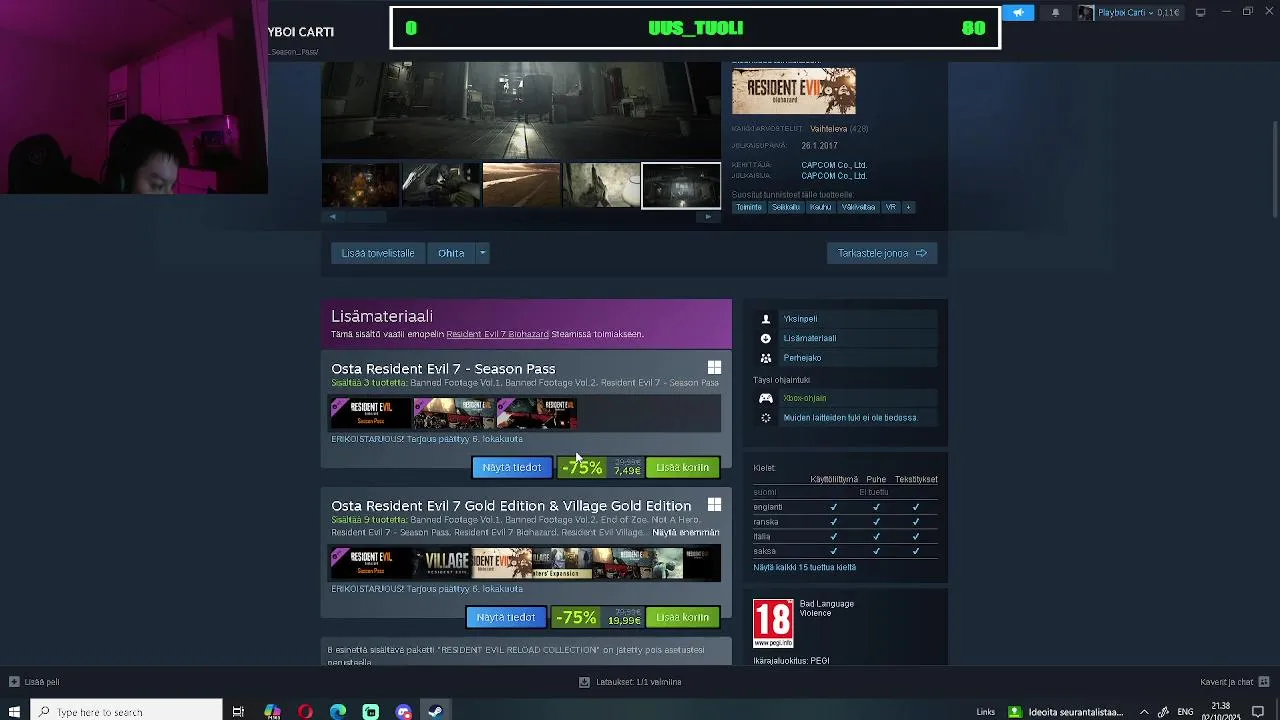Open the Playboi Carti account dropdown

click(1130, 13)
